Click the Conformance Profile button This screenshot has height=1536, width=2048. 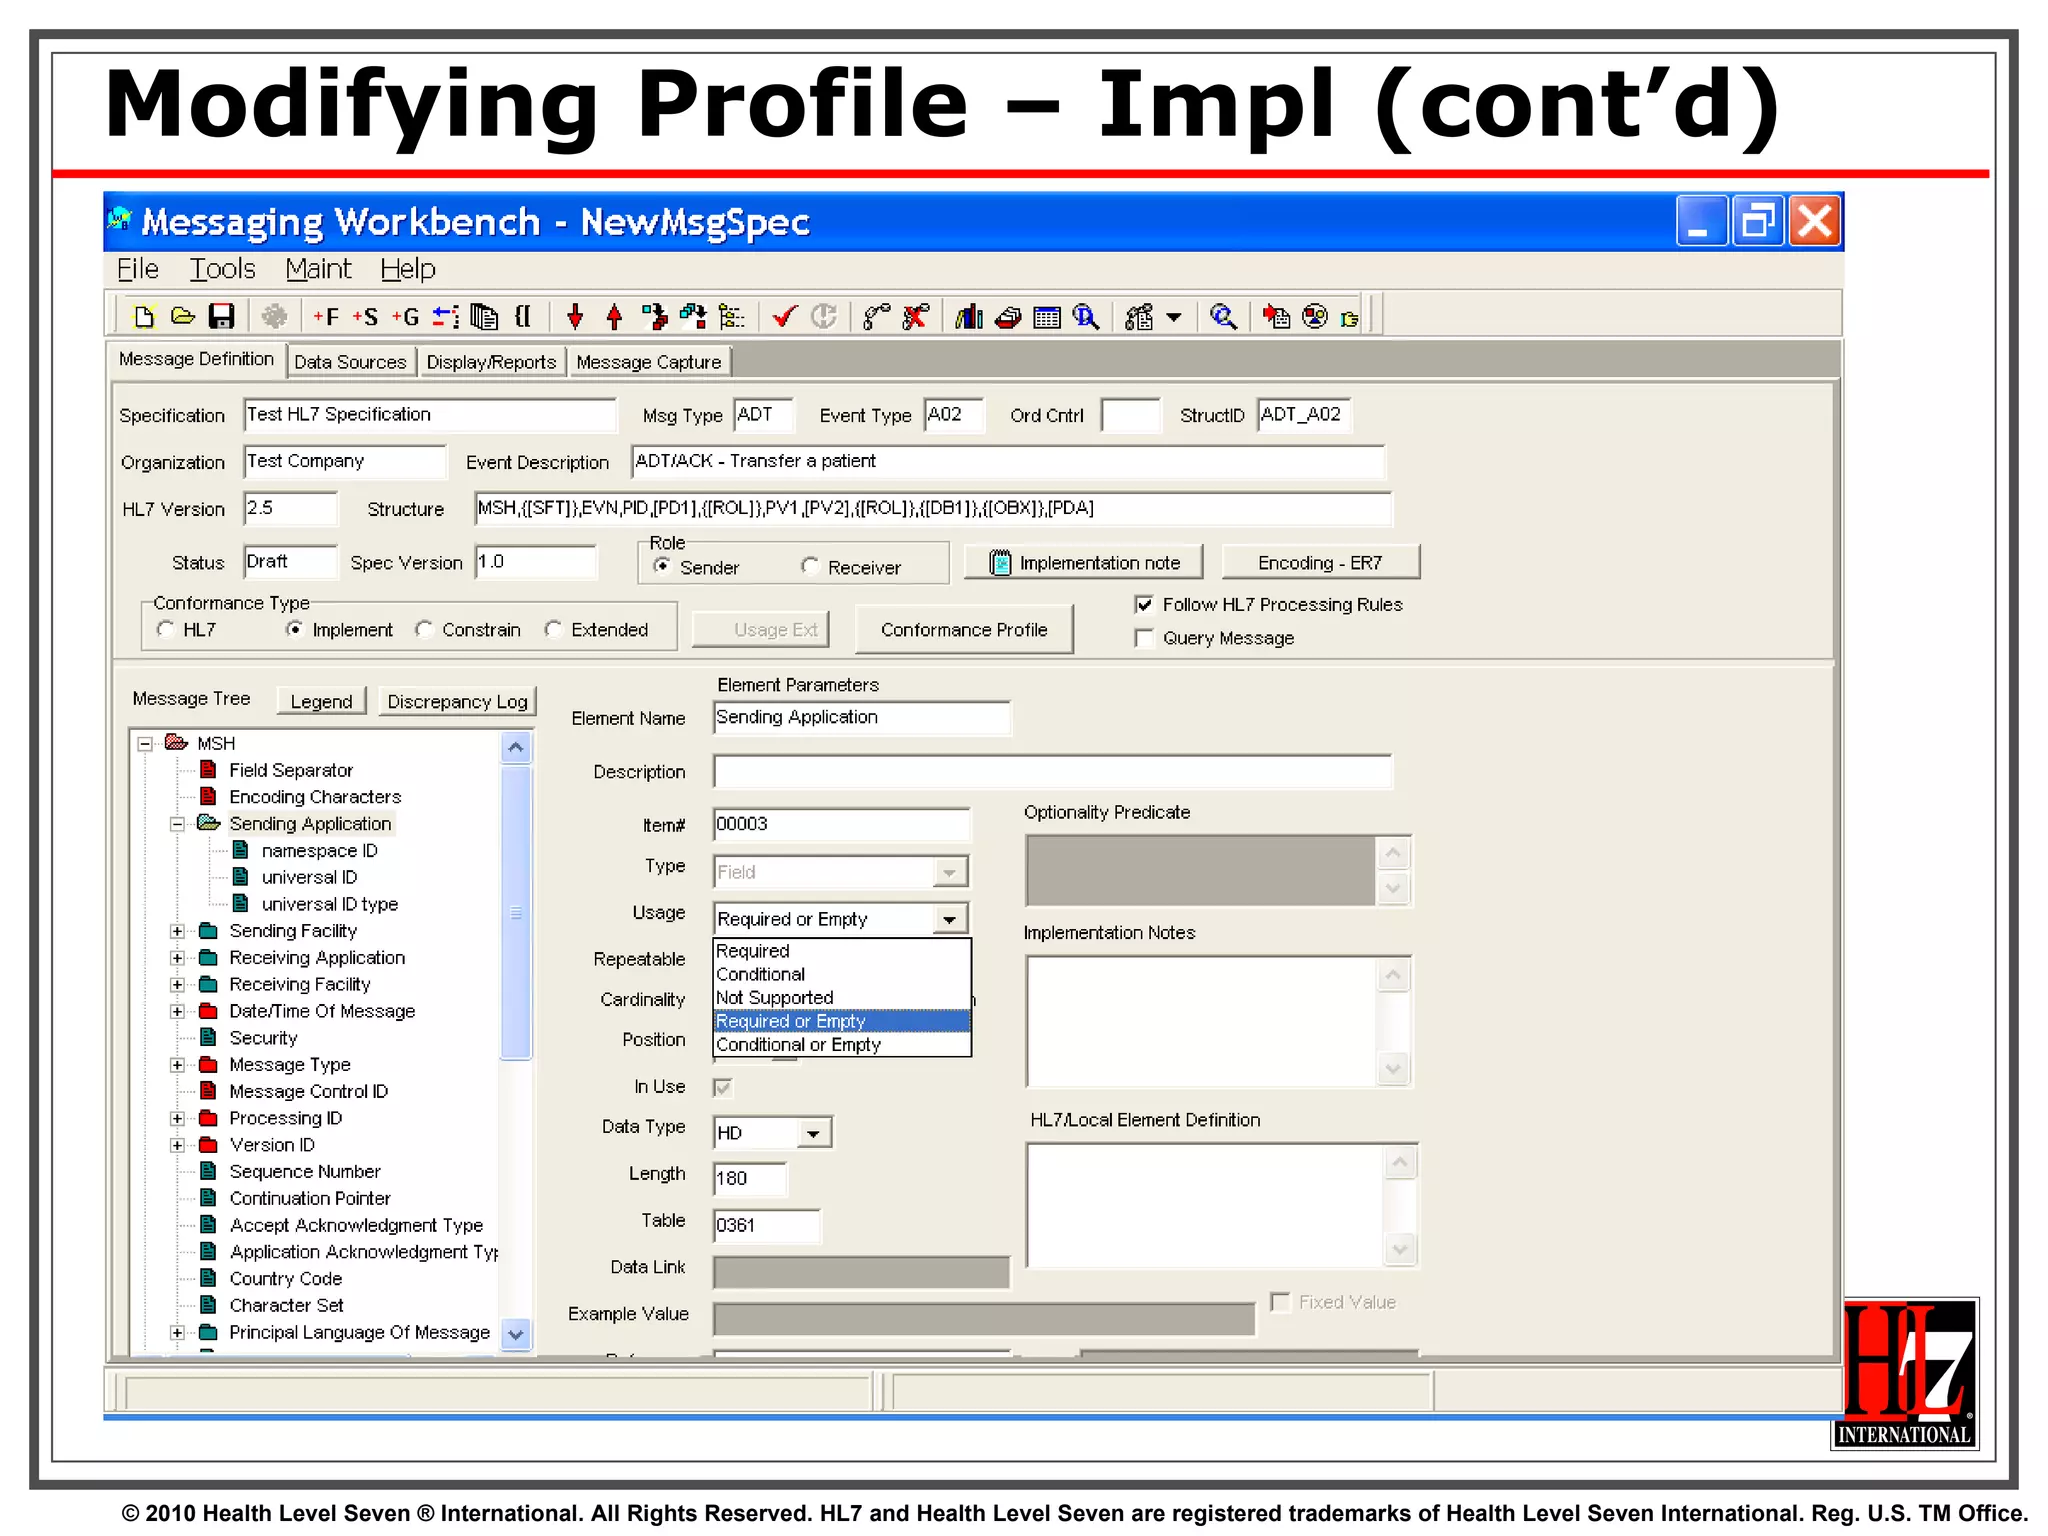point(964,629)
